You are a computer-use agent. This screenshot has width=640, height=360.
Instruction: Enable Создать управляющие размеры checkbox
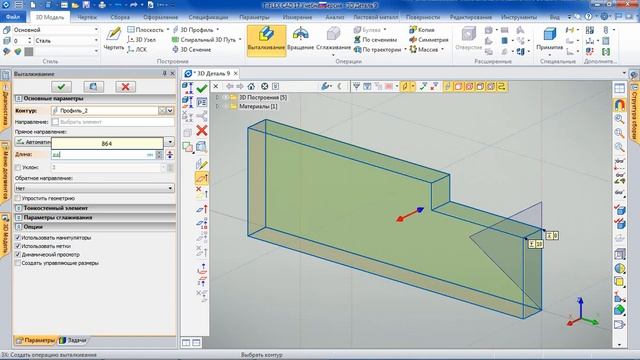click(x=18, y=263)
